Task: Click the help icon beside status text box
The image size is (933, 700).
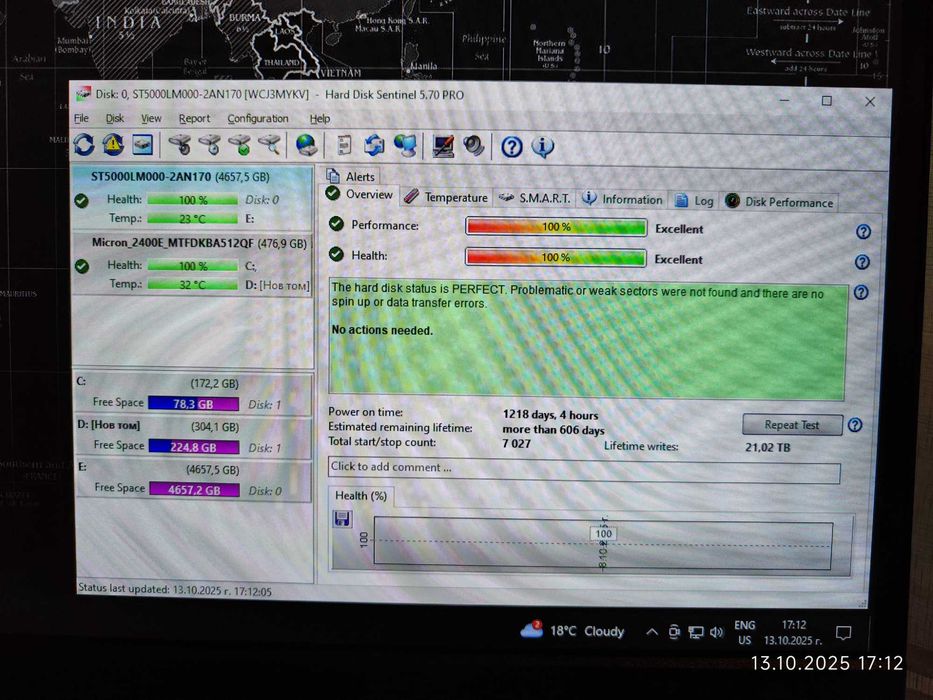Action: coord(861,292)
